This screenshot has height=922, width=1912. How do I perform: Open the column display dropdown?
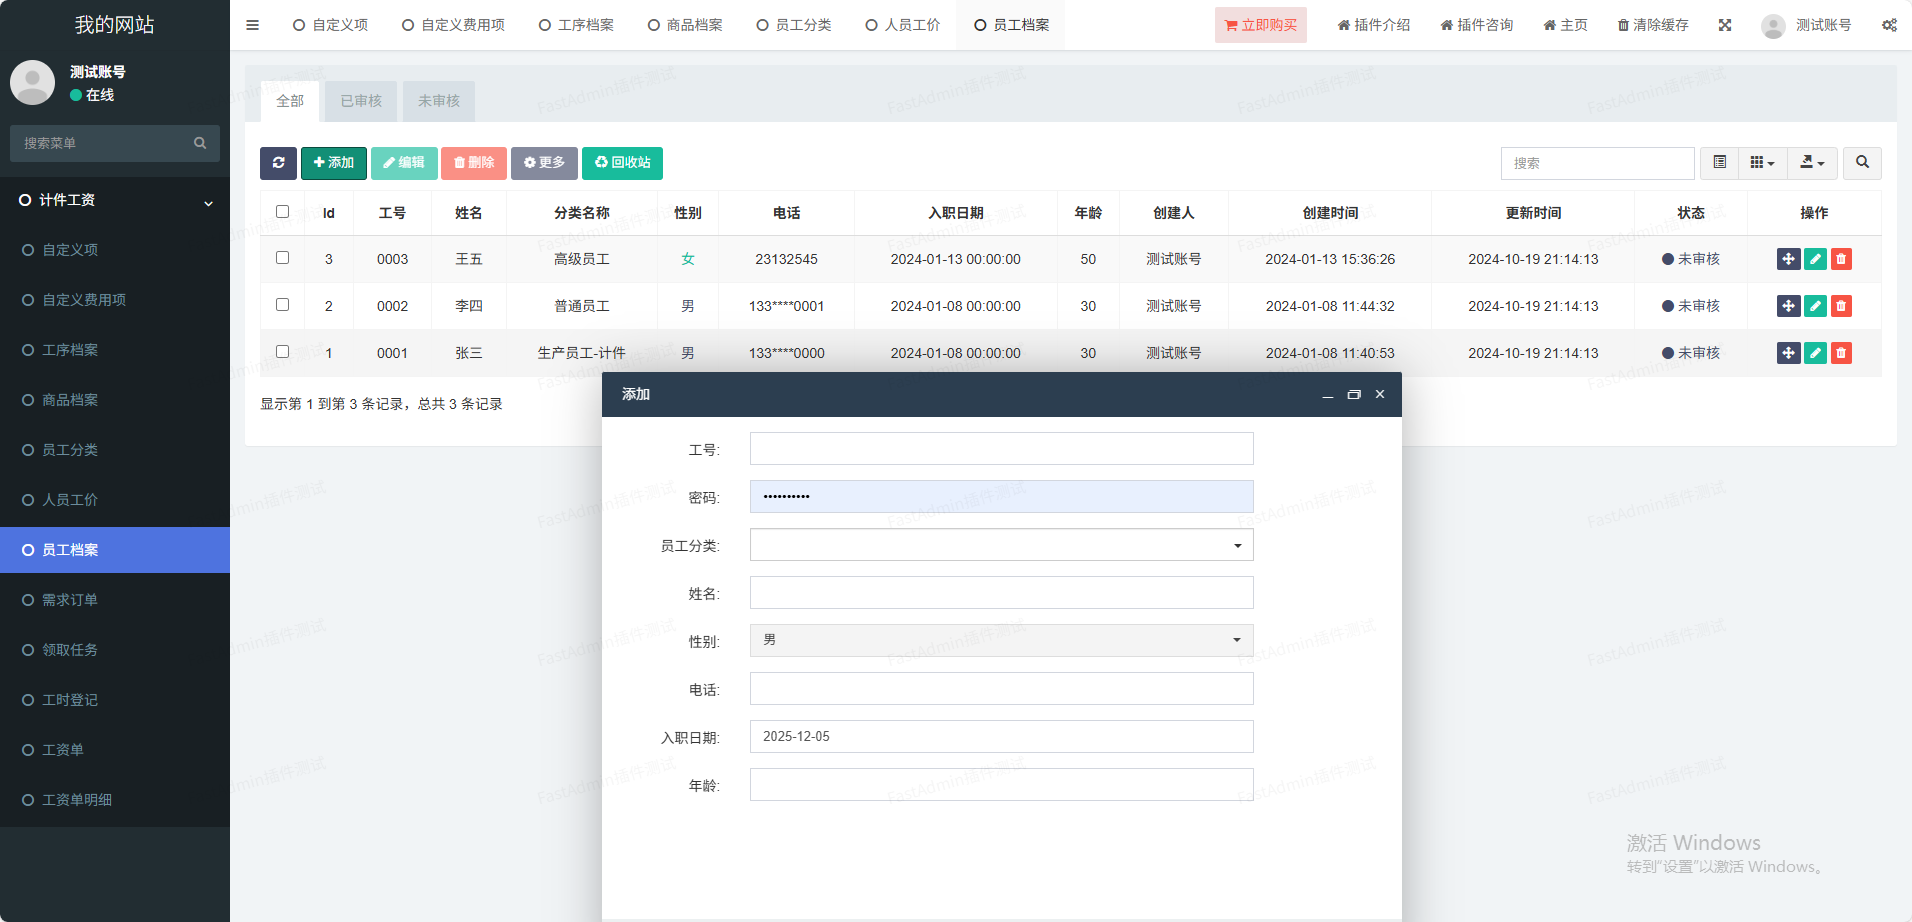click(x=1762, y=163)
